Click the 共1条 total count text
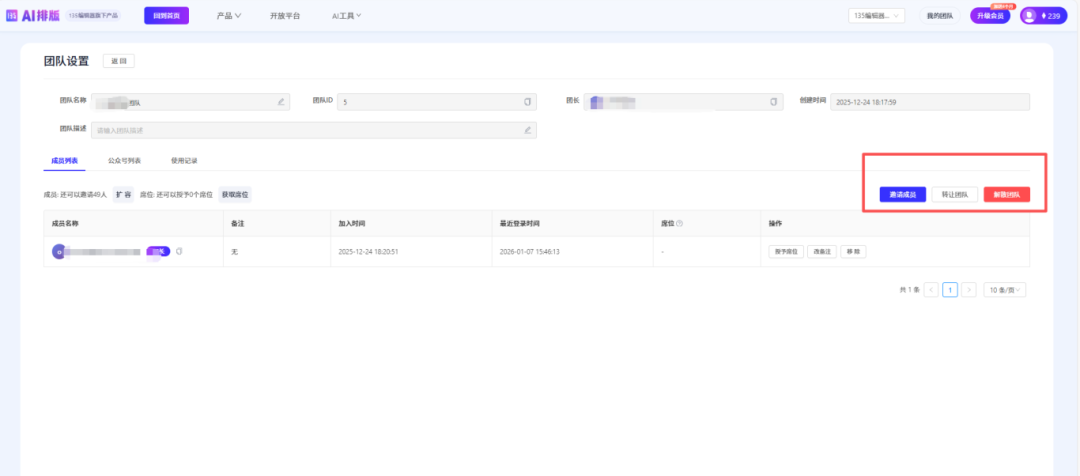This screenshot has width=1080, height=476. [x=909, y=290]
